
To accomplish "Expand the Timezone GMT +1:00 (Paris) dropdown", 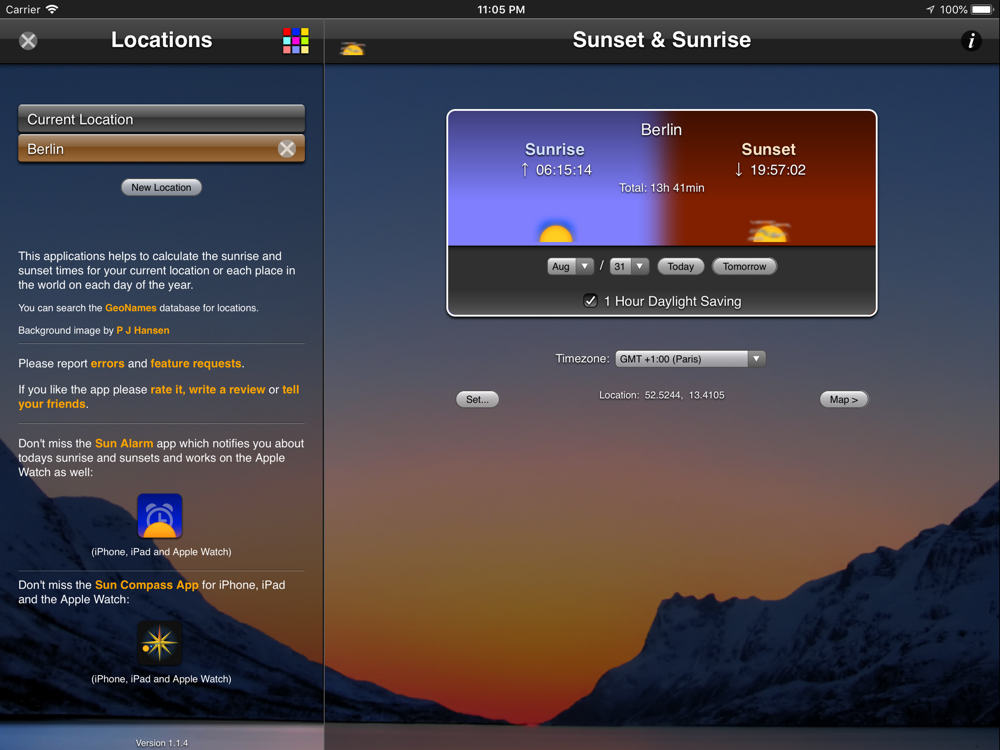I will [690, 359].
